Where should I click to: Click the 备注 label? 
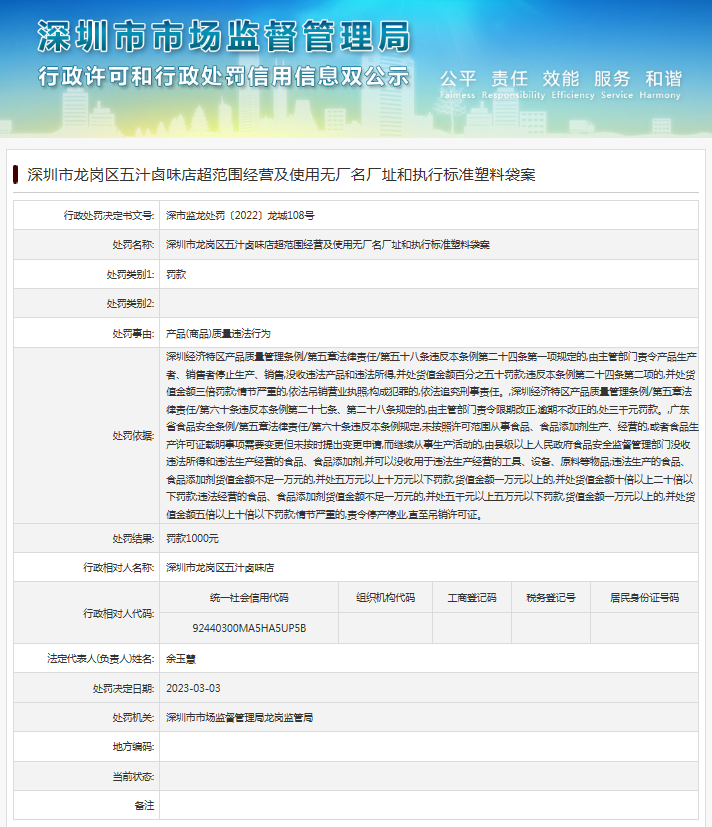[144, 805]
